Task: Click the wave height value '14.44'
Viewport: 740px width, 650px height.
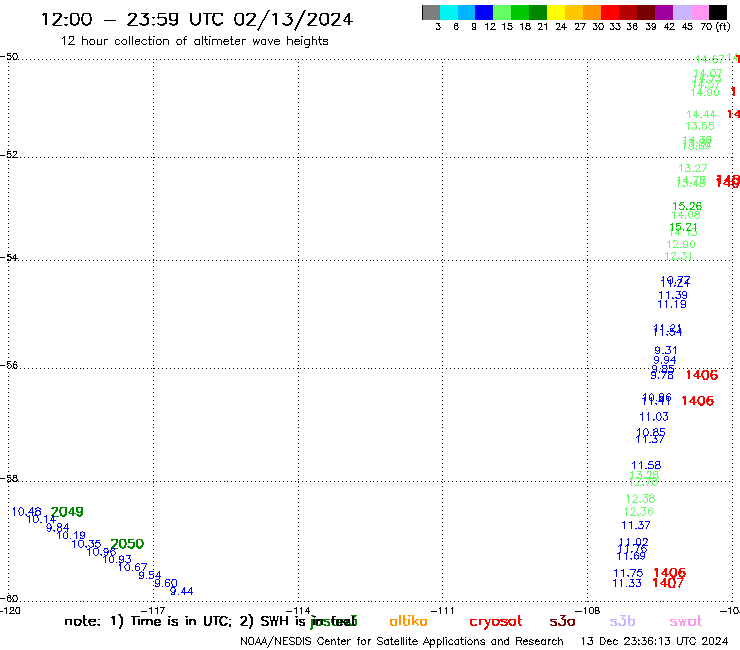Action: [701, 114]
